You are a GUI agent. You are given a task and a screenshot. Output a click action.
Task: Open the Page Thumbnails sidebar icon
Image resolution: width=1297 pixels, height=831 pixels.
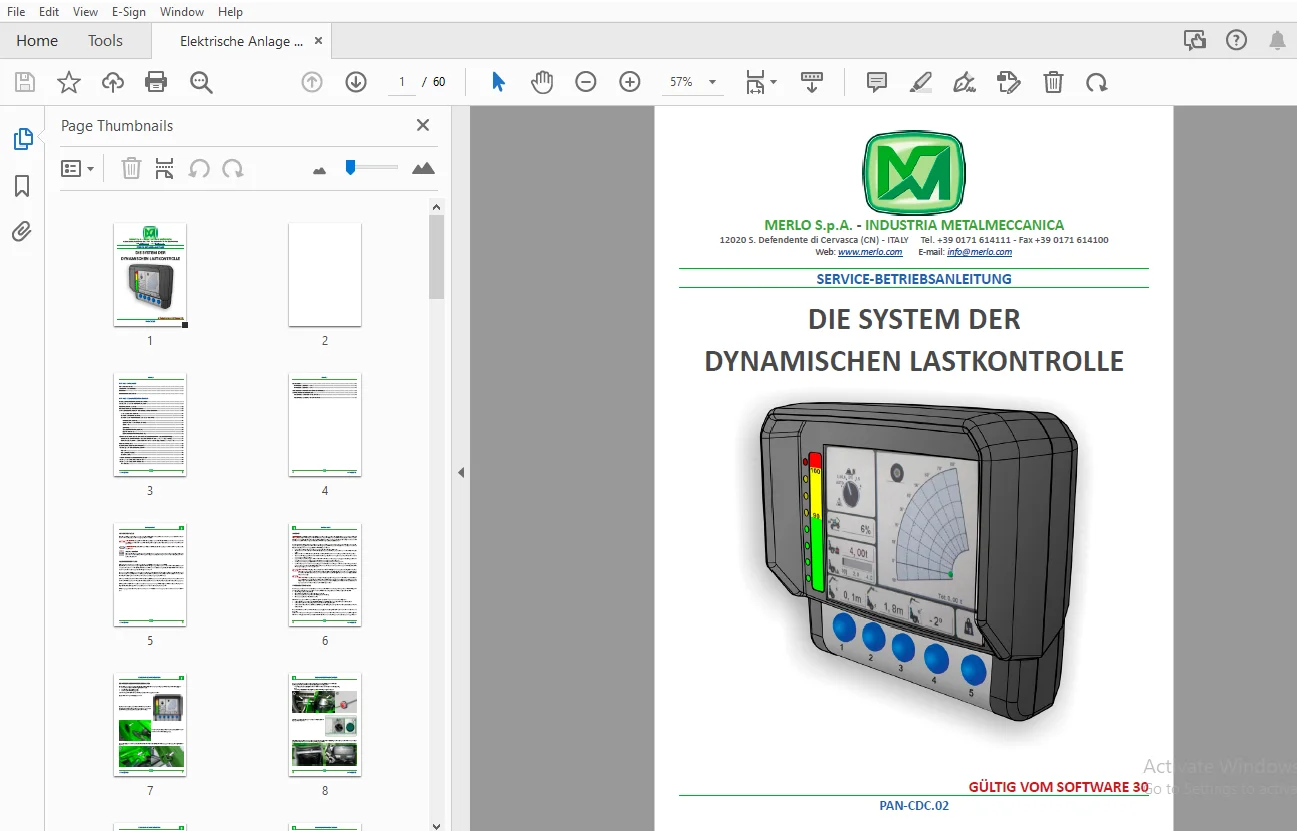tap(23, 139)
